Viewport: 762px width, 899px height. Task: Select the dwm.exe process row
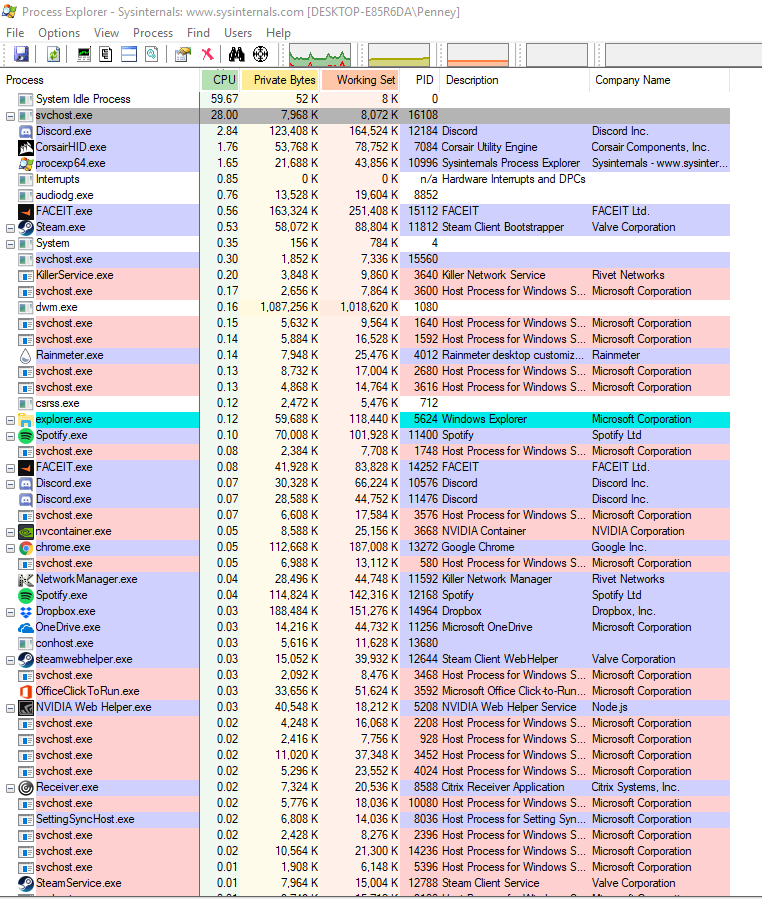point(366,307)
